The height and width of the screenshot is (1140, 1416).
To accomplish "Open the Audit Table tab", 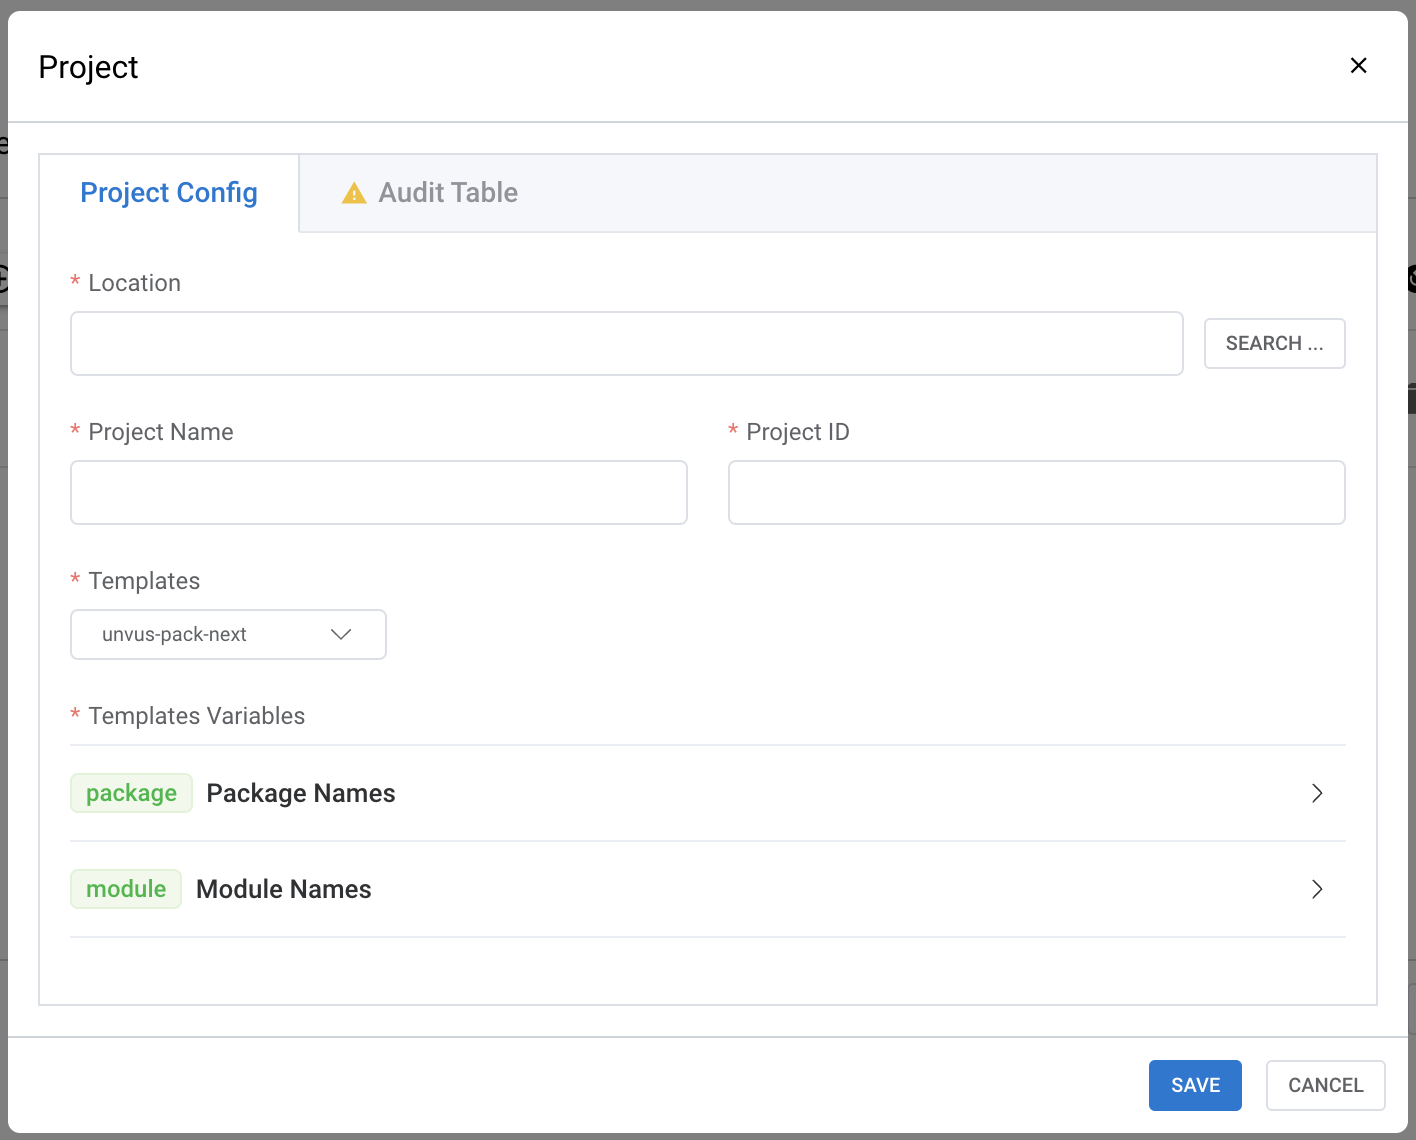I will click(x=447, y=193).
